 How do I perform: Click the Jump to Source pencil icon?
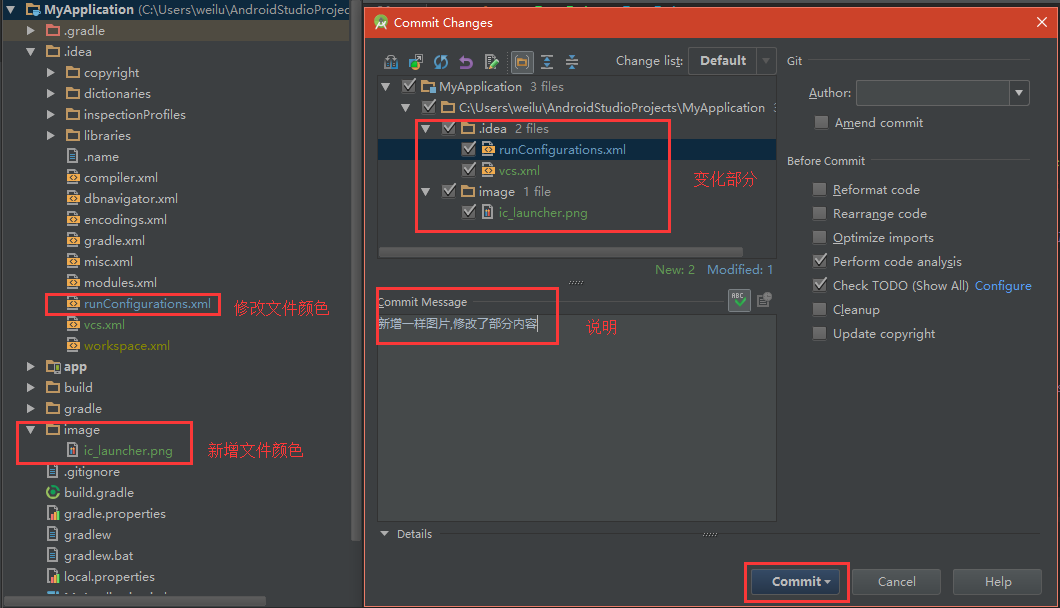pyautogui.click(x=491, y=62)
